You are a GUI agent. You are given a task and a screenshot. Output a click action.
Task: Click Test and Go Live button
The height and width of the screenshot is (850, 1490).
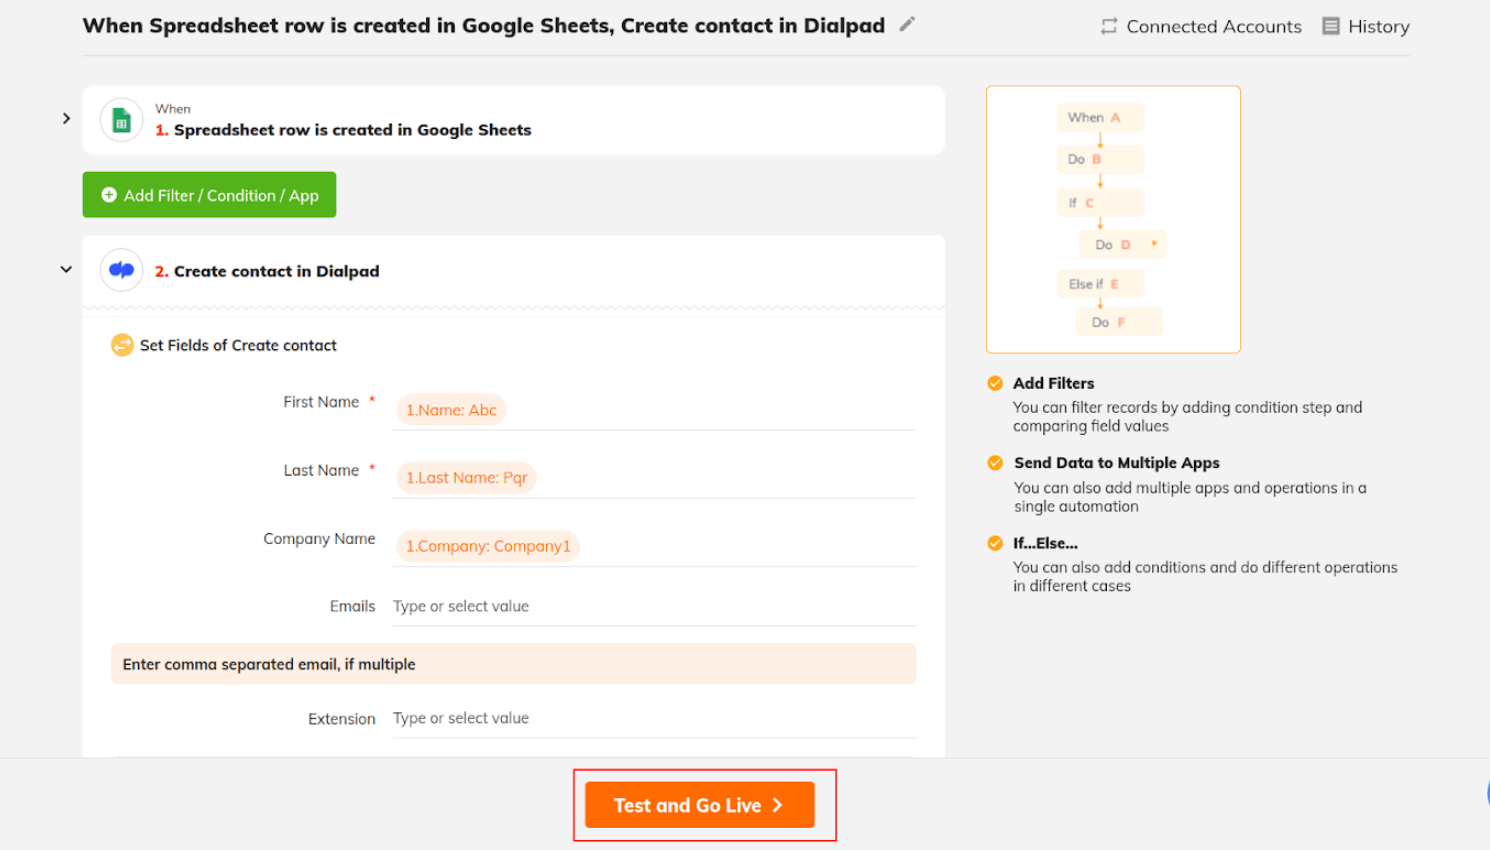(699, 805)
